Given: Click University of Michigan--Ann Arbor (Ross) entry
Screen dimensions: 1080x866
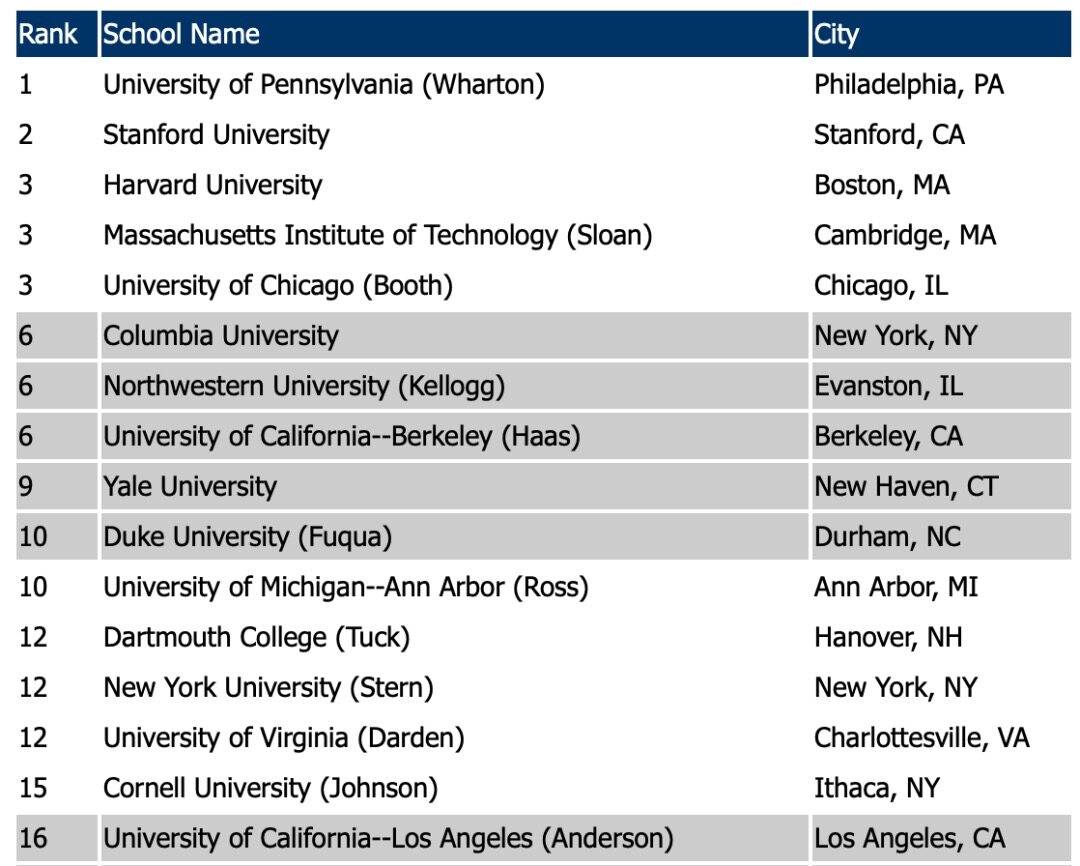Looking at the screenshot, I should pos(346,587).
